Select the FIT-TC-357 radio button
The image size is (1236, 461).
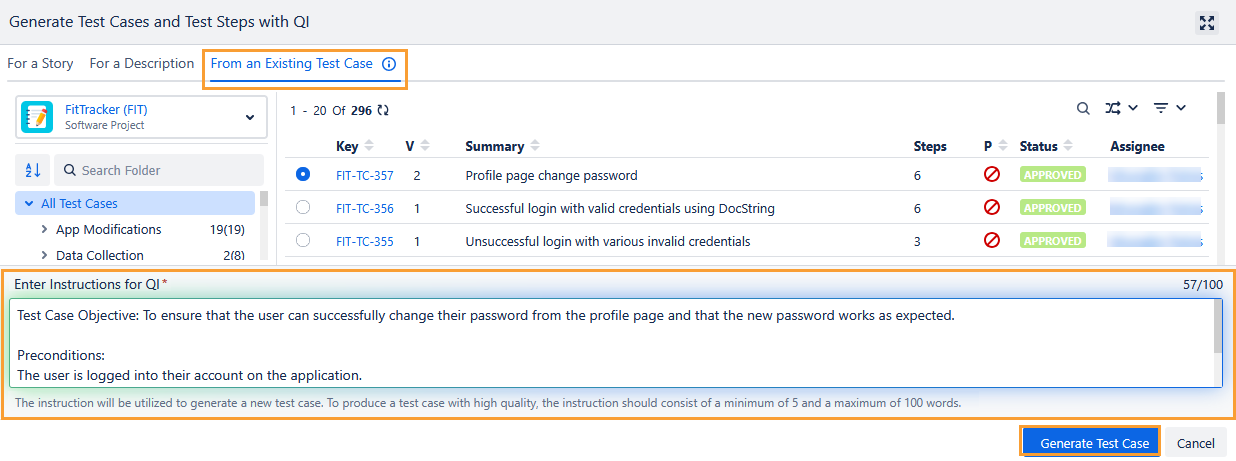(303, 174)
